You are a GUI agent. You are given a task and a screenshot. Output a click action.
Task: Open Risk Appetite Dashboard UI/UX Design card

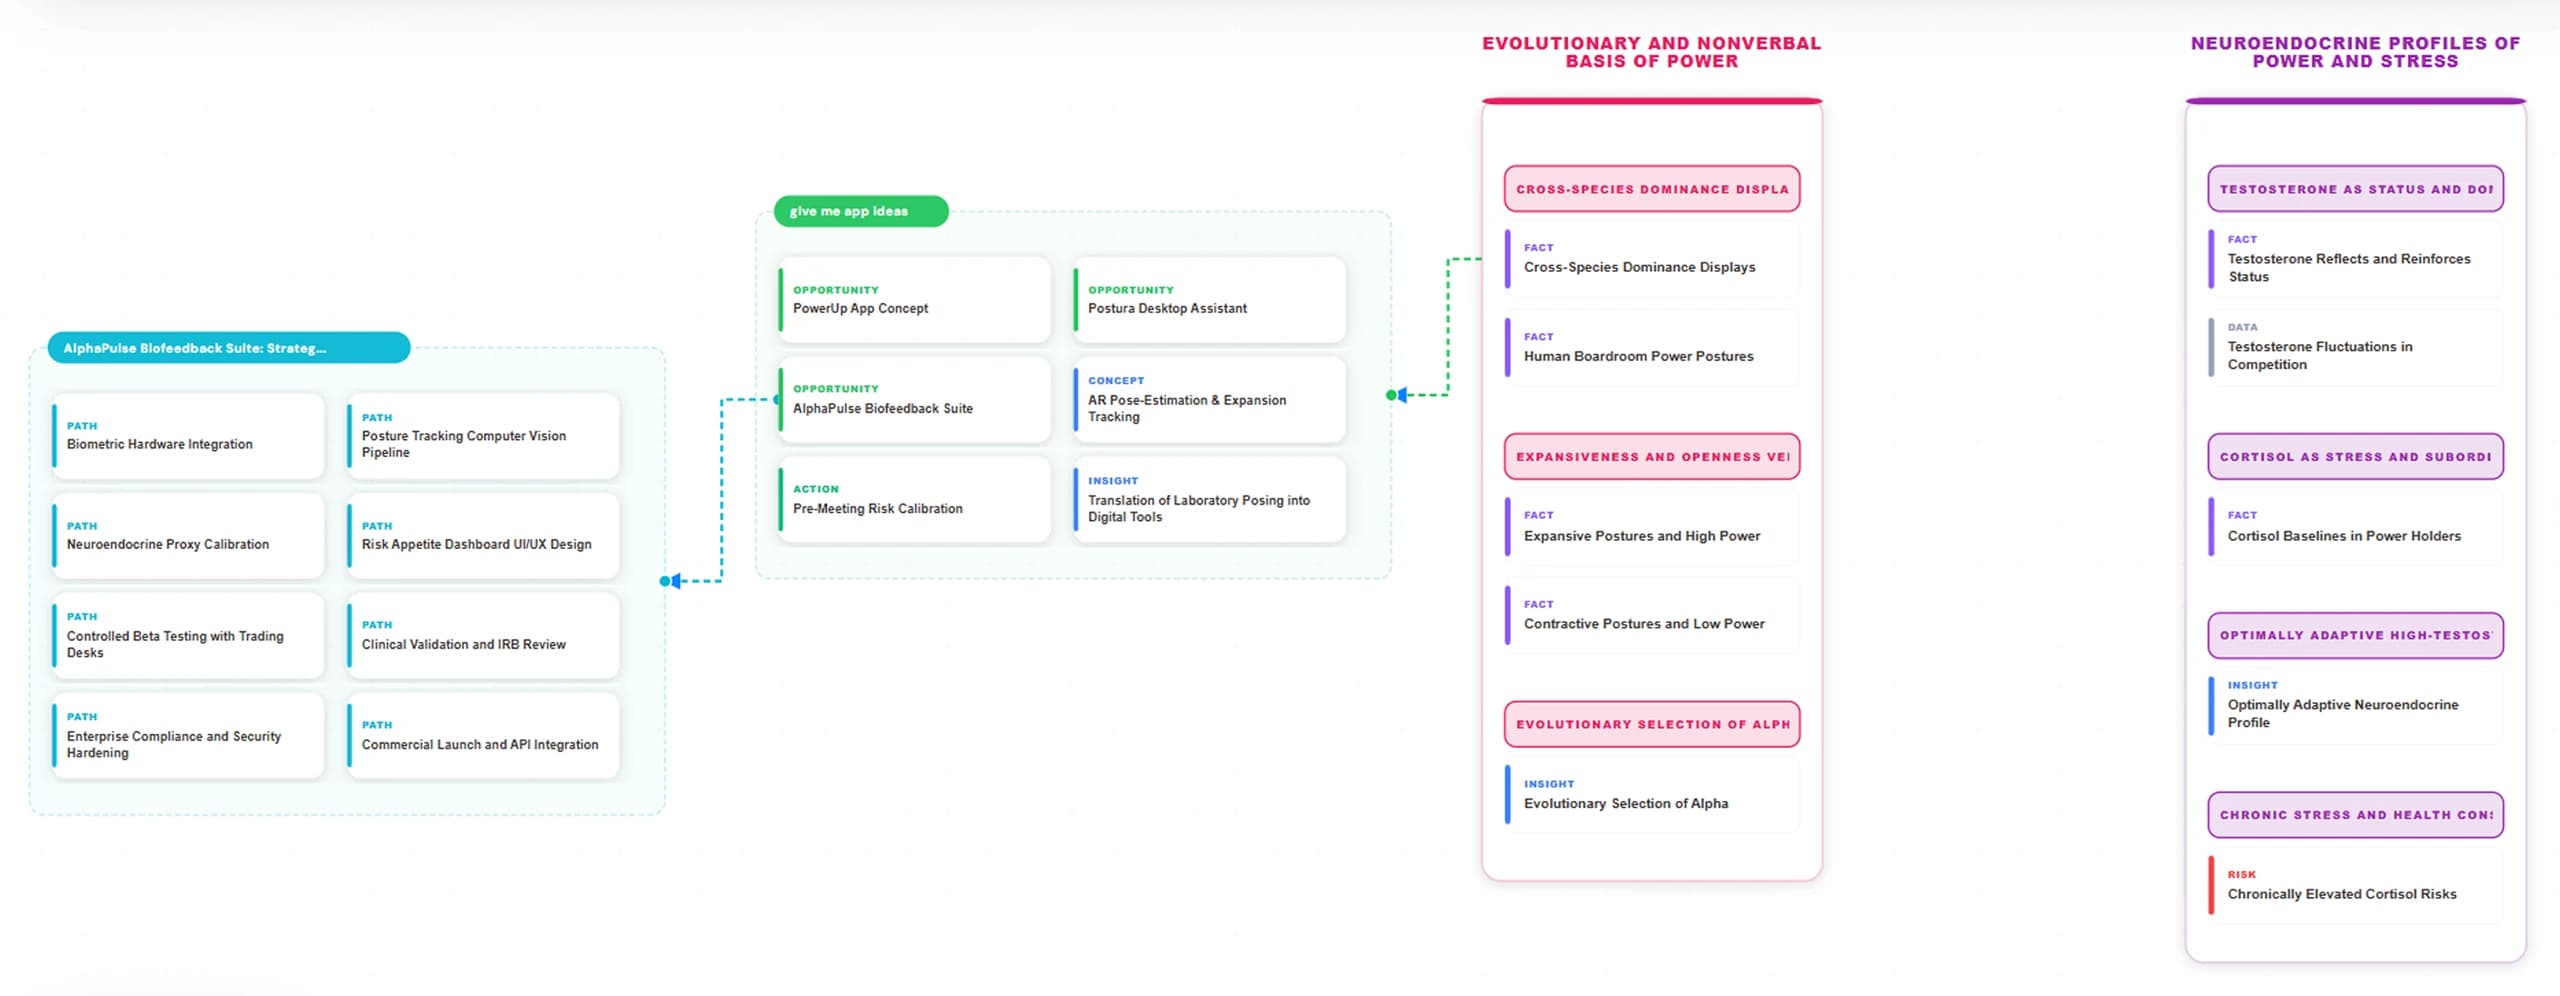point(483,536)
